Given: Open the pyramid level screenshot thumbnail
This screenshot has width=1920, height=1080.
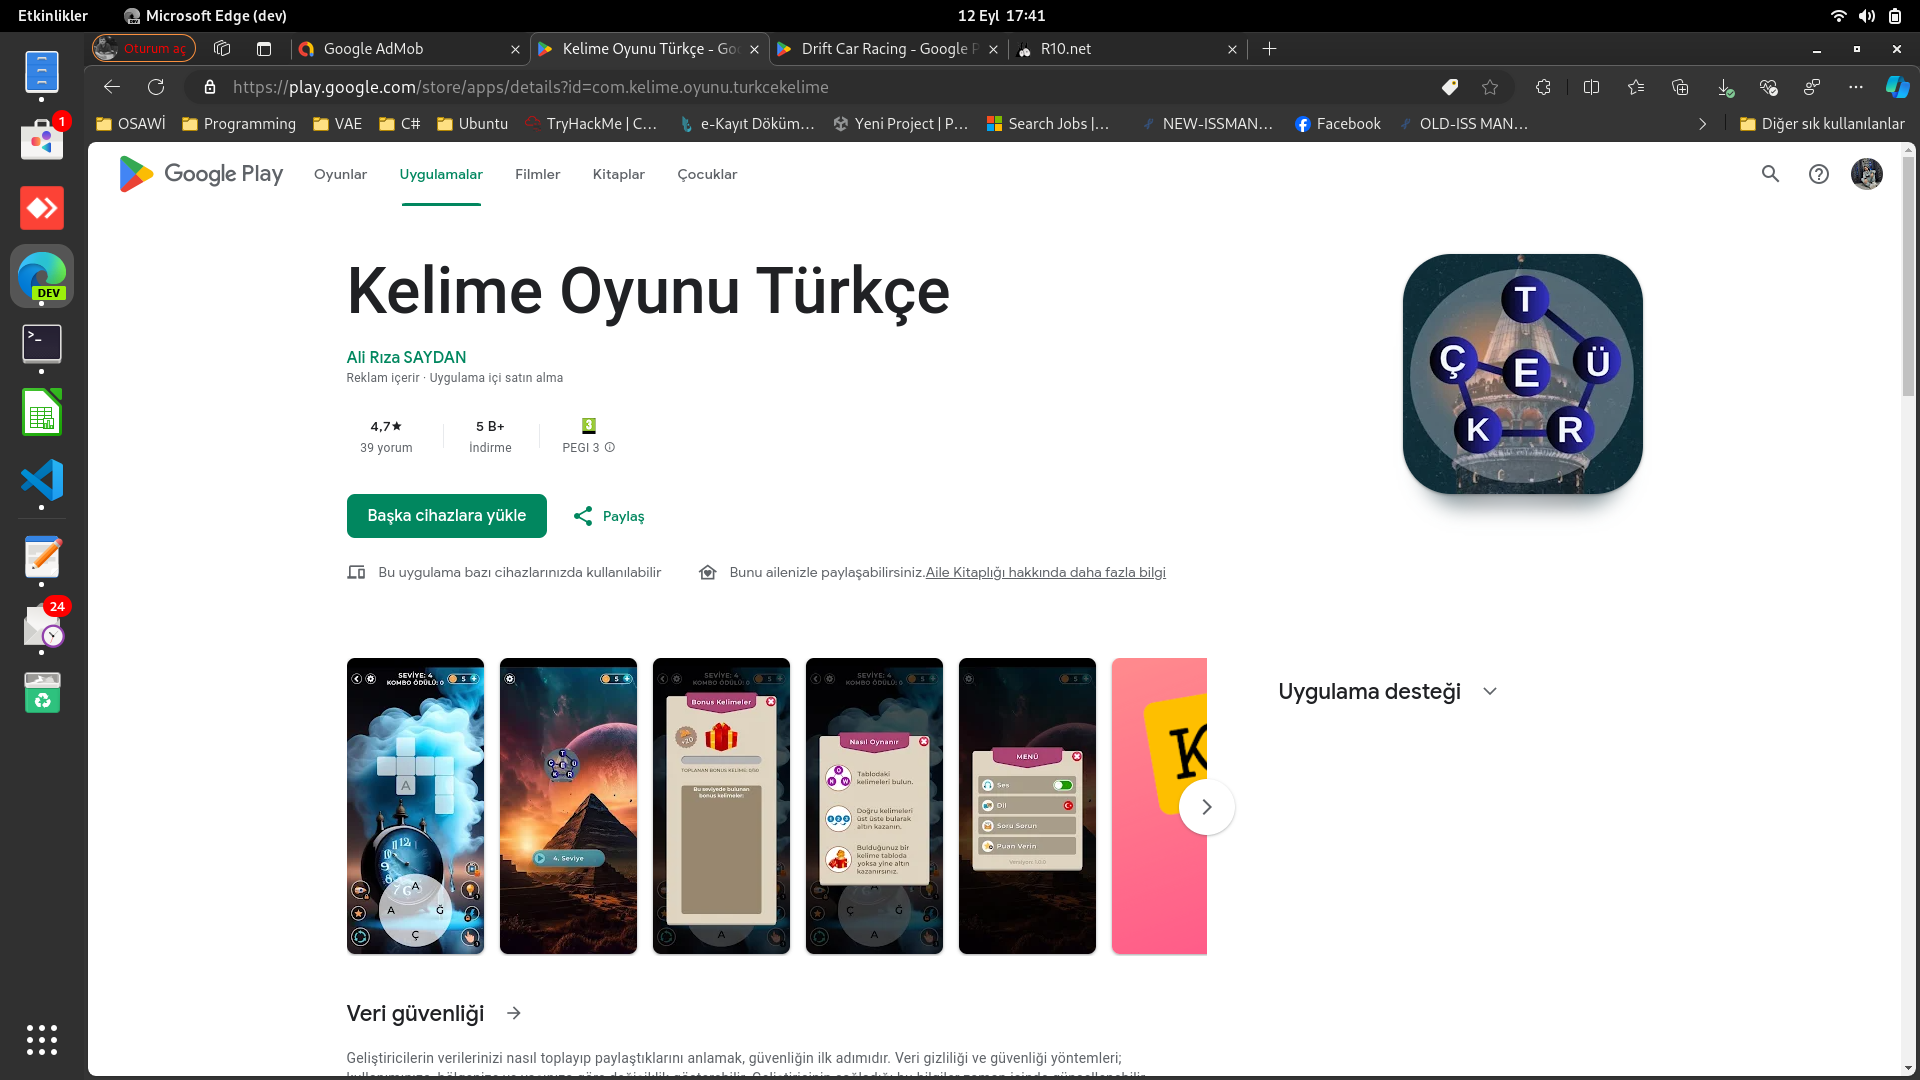Looking at the screenshot, I should click(x=568, y=806).
